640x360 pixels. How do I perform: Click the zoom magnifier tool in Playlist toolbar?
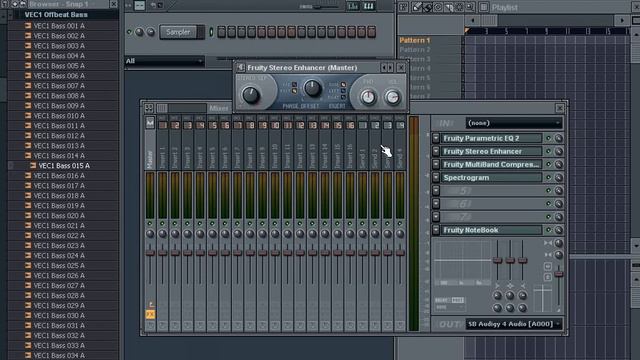470,7
